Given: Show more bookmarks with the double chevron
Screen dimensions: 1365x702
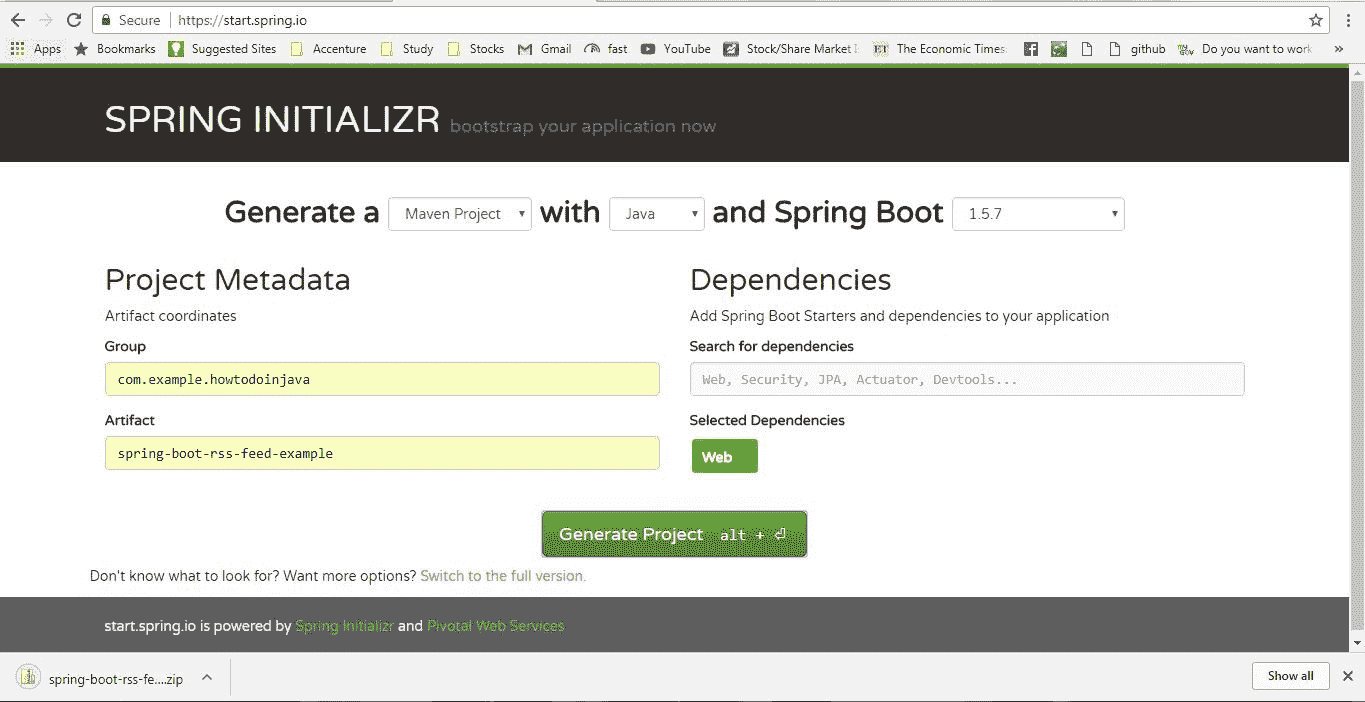Looking at the screenshot, I should 1339,48.
